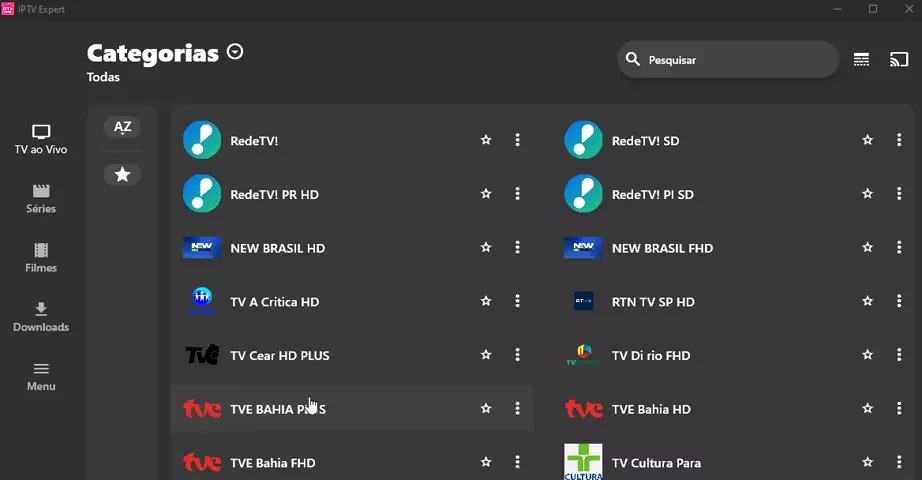Favorite the RedeTV! SD channel
Viewport: 922px width, 480px height.
click(867, 140)
